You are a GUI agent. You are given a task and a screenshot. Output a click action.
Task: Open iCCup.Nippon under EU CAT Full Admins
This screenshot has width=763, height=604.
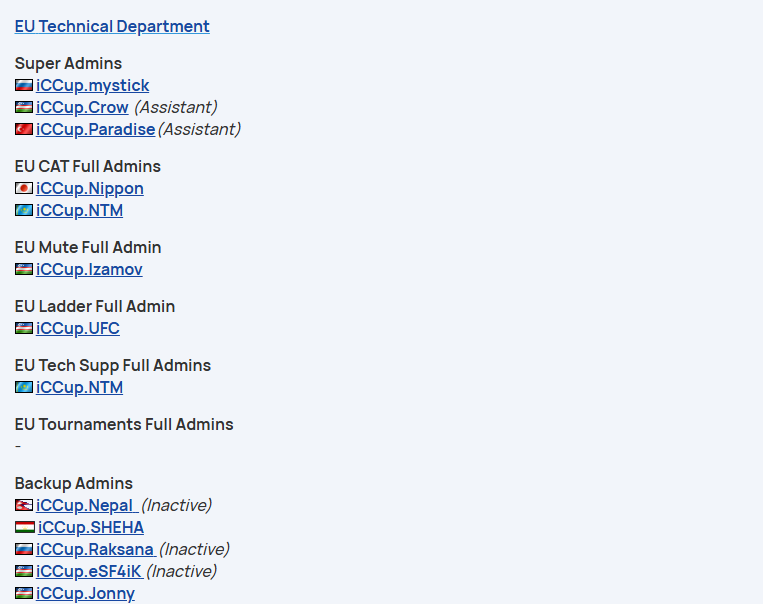(90, 188)
